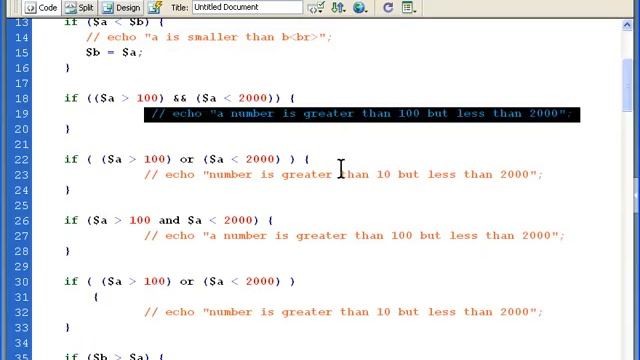The height and width of the screenshot is (360, 640).
Task: Click 'if (($a > 100) && ($a < 2000))' line
Action: [x=180, y=98]
